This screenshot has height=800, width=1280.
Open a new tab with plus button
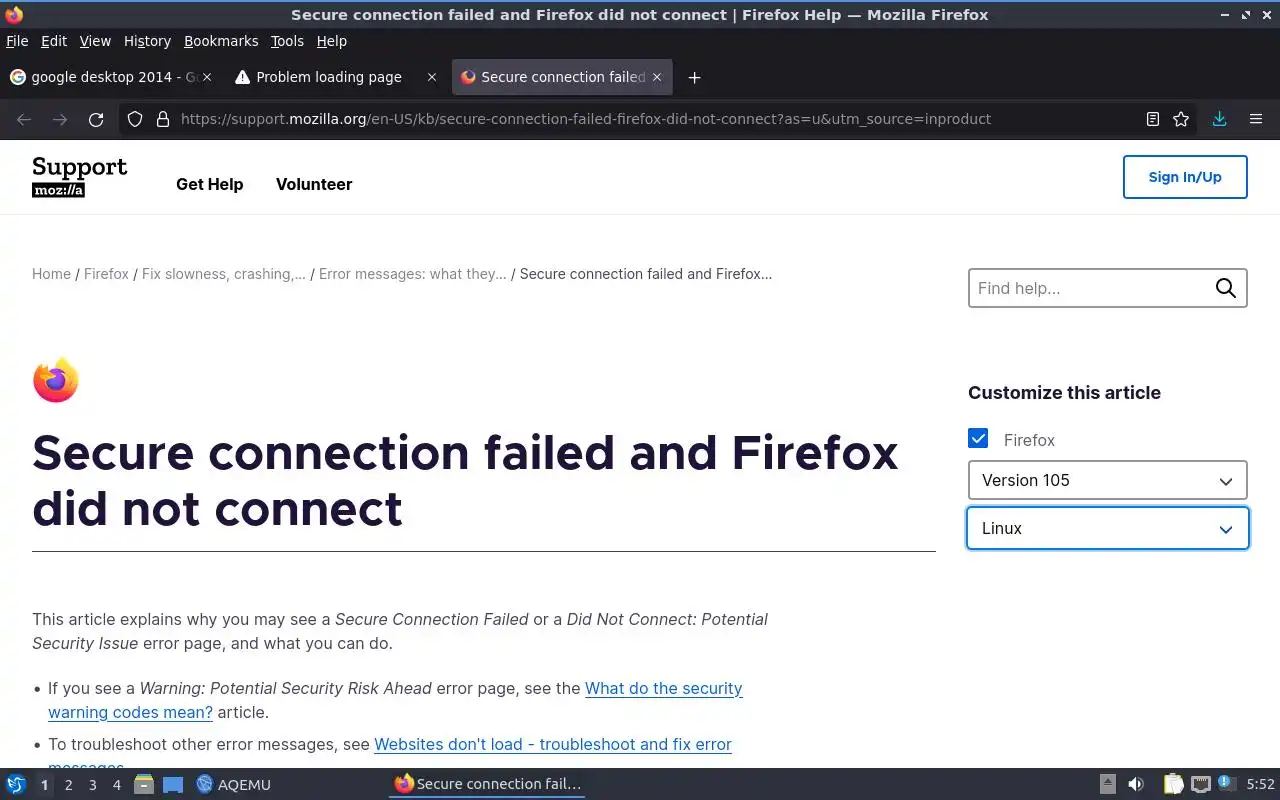[694, 77]
